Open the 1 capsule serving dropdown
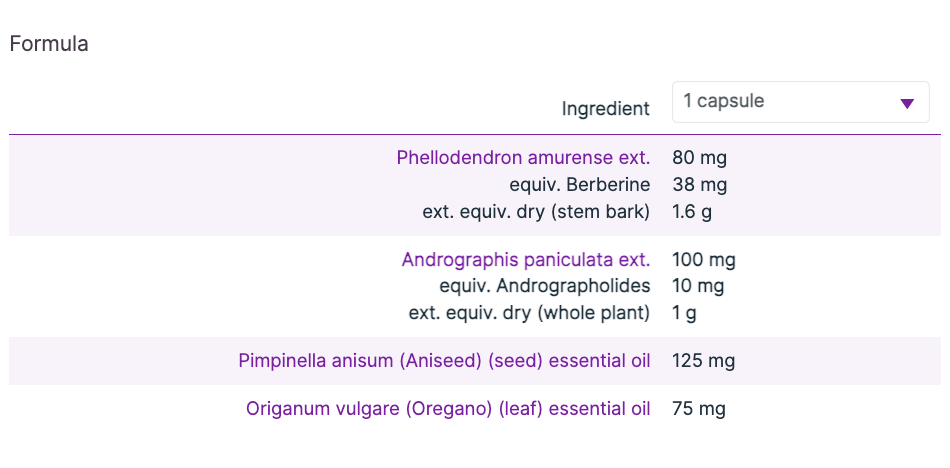 coord(800,102)
